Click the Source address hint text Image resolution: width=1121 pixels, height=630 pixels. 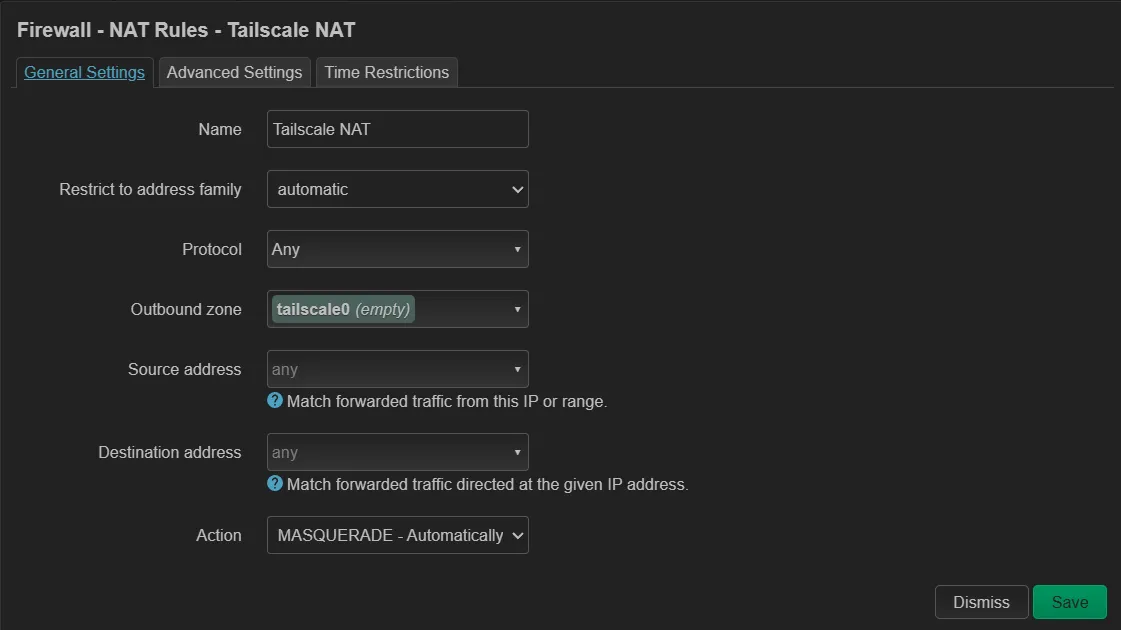pos(446,402)
